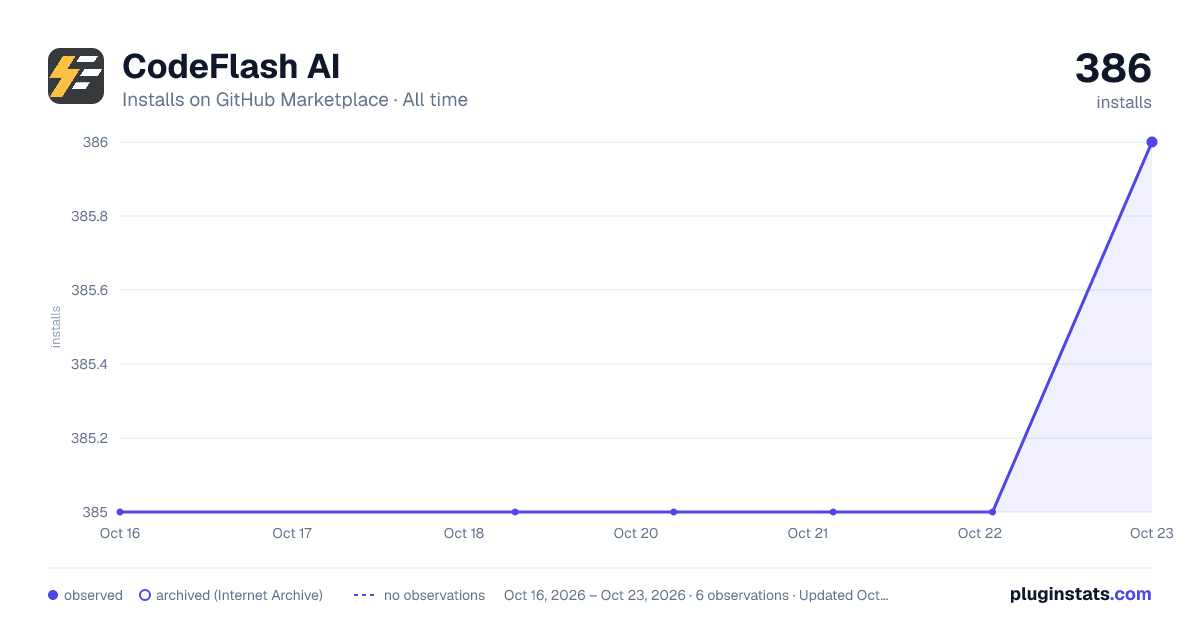
Task: Click the data point on Oct 22
Action: tap(992, 512)
